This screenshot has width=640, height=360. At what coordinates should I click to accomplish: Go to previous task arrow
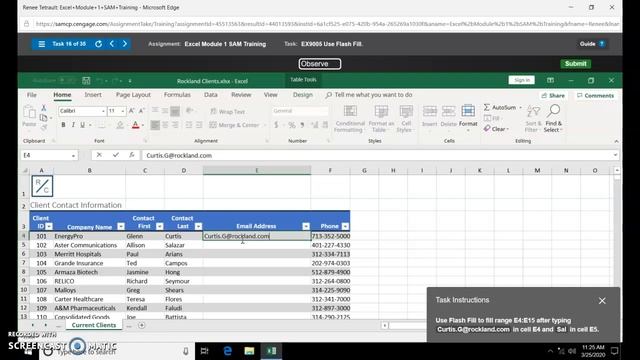pos(112,44)
